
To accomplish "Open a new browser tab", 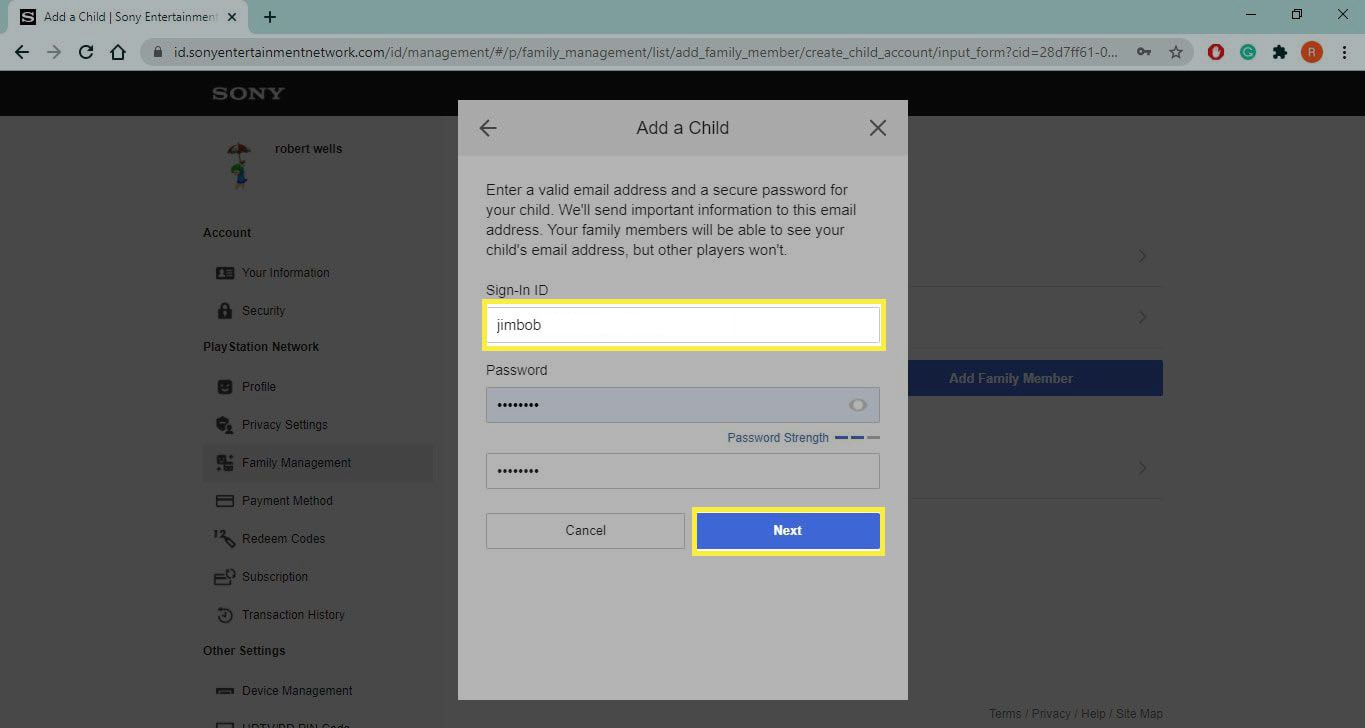I will coord(270,17).
